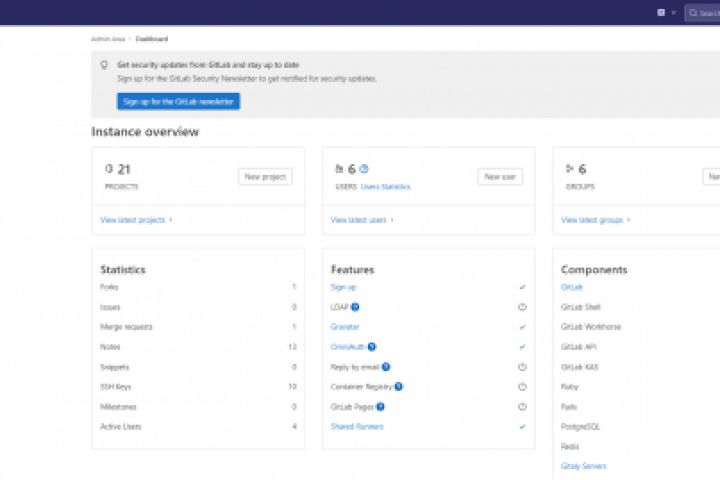This screenshot has height=480, width=720.
Task: Open the Gravatar feature link
Action: 344,327
